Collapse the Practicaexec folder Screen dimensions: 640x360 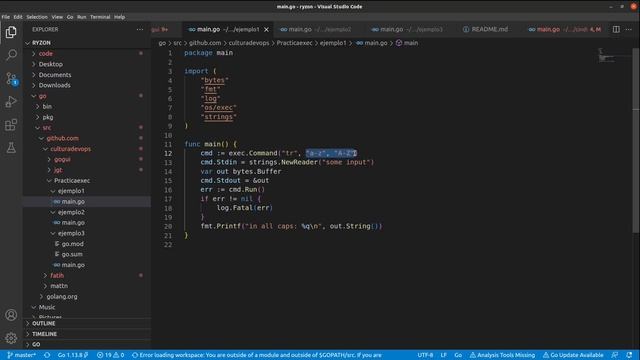[87, 180]
